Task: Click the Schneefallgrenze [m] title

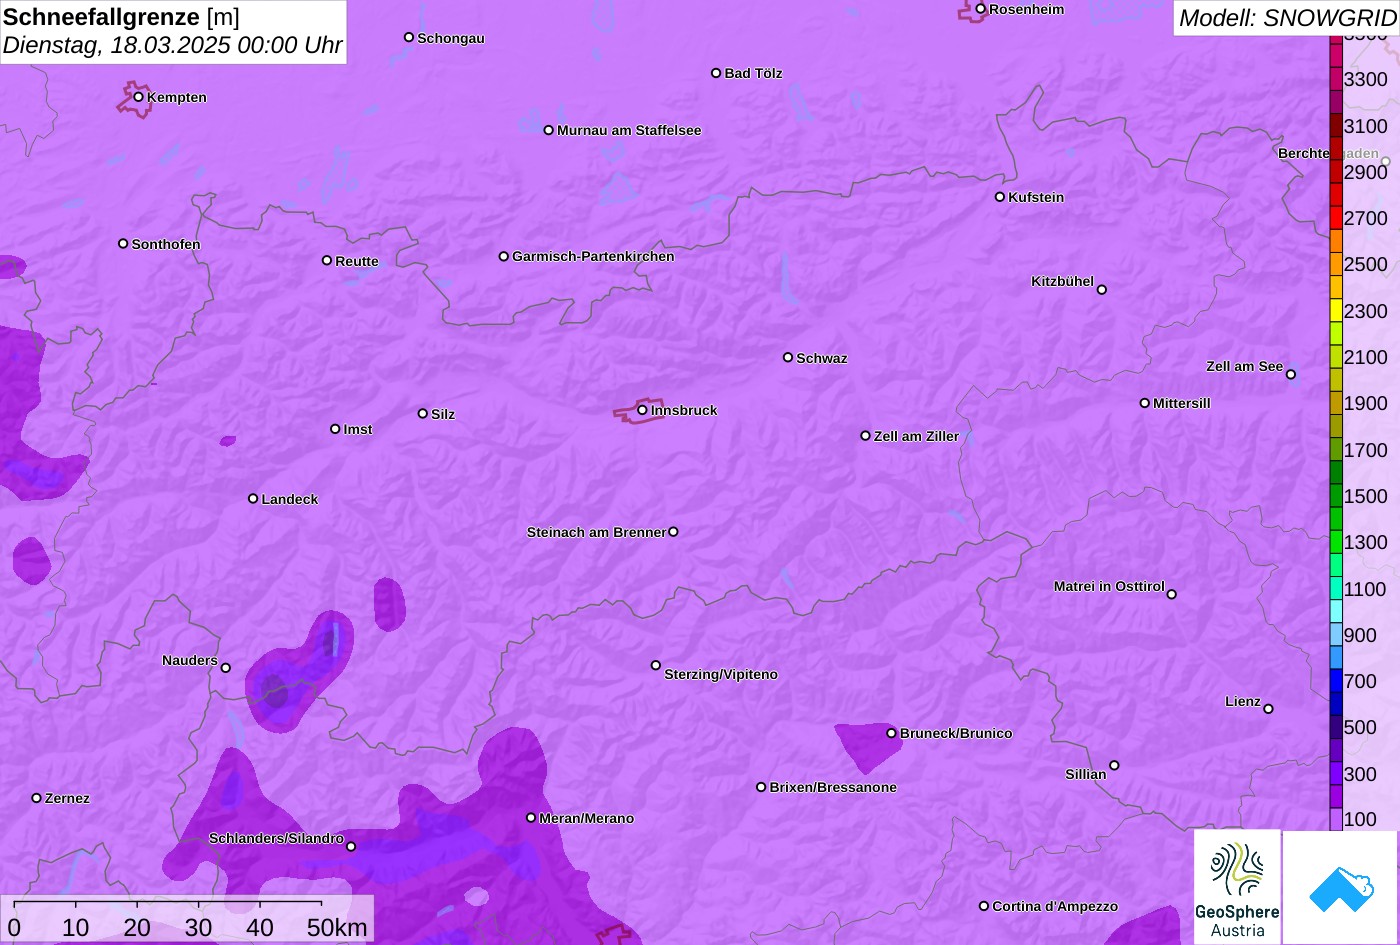Action: point(121,17)
